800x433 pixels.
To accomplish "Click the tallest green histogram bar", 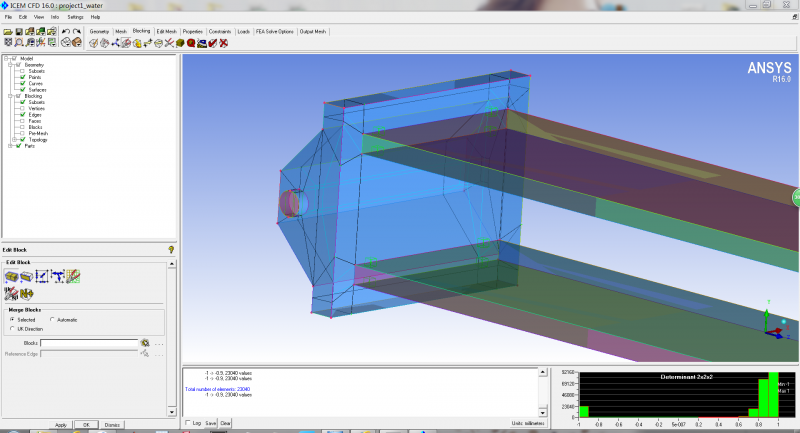I will [773, 394].
